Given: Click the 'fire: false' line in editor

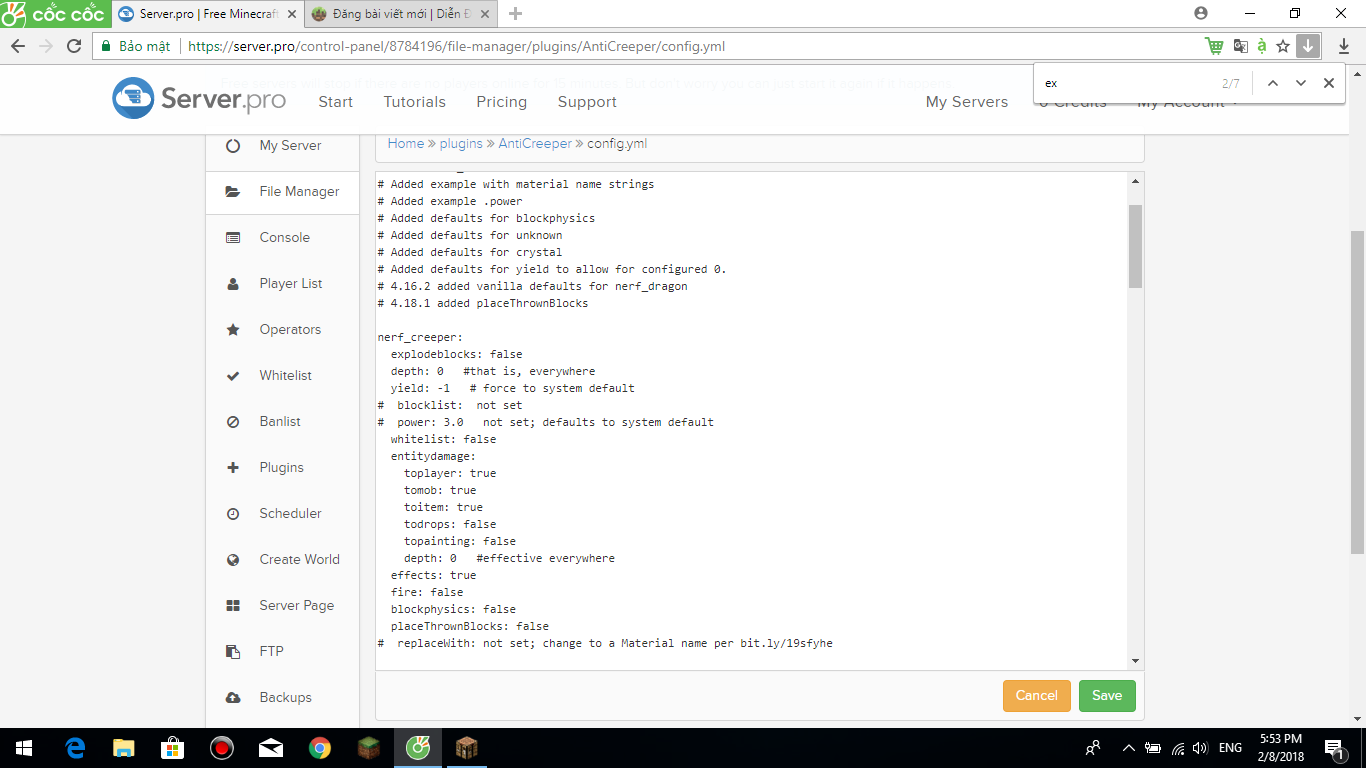Looking at the screenshot, I should 426,592.
